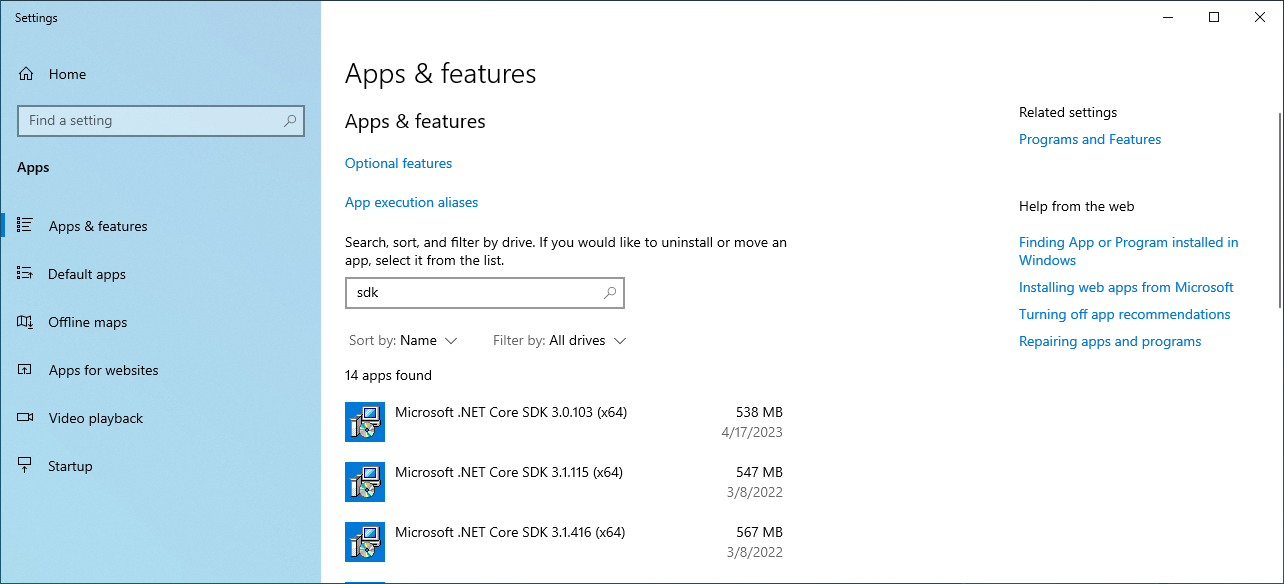Click the Find a setting search field
1284x584 pixels.
150,121
